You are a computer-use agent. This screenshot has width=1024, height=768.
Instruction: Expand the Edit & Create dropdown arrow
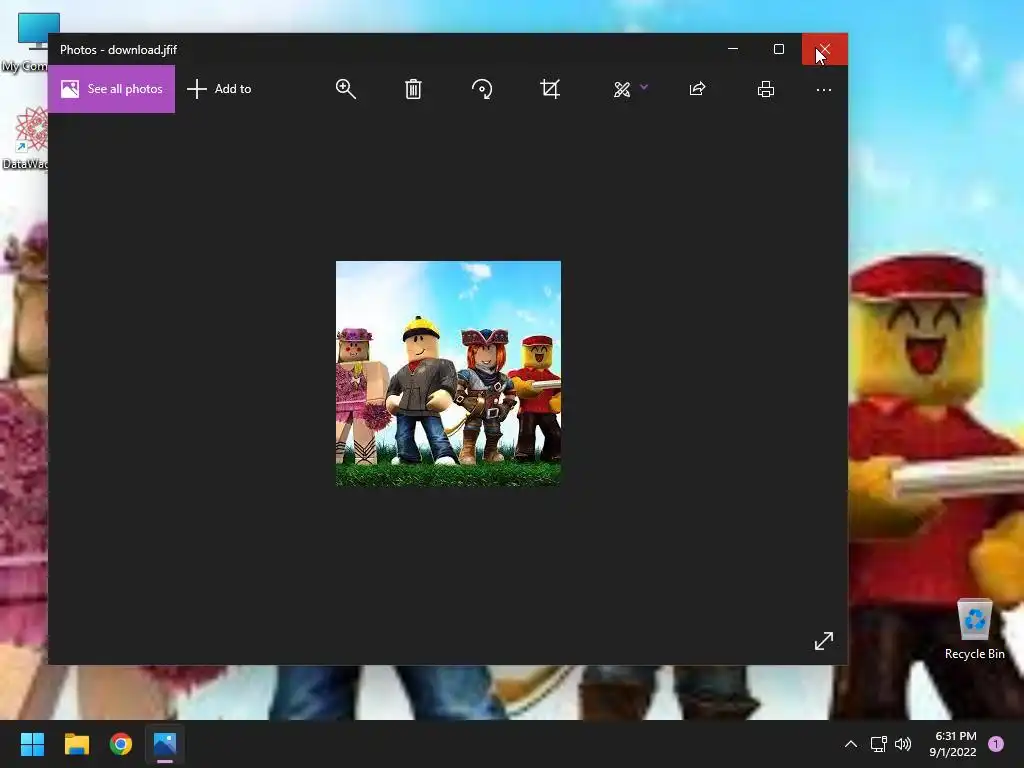[x=644, y=86]
